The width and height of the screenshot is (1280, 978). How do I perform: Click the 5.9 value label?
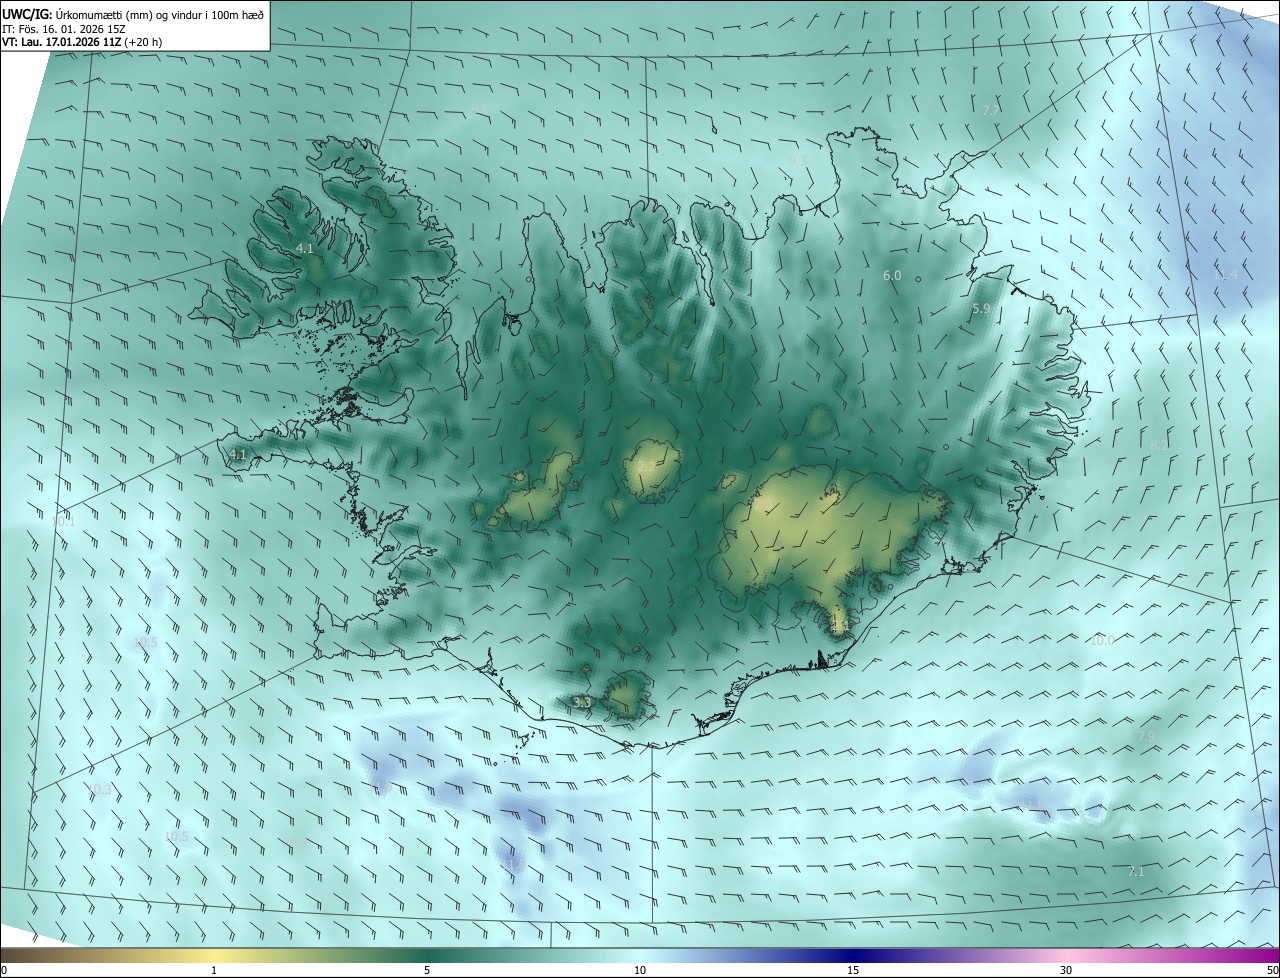pos(981,309)
